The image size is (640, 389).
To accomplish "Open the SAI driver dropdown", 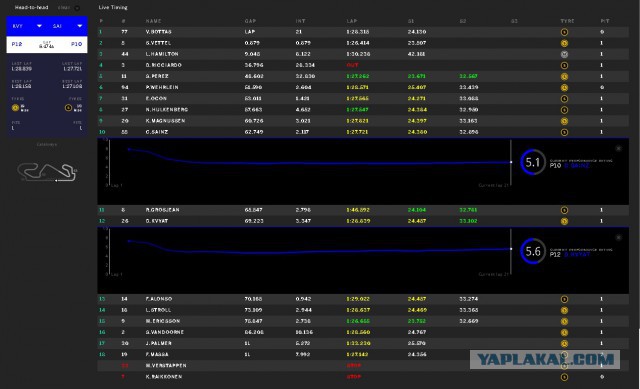I will coord(80,26).
